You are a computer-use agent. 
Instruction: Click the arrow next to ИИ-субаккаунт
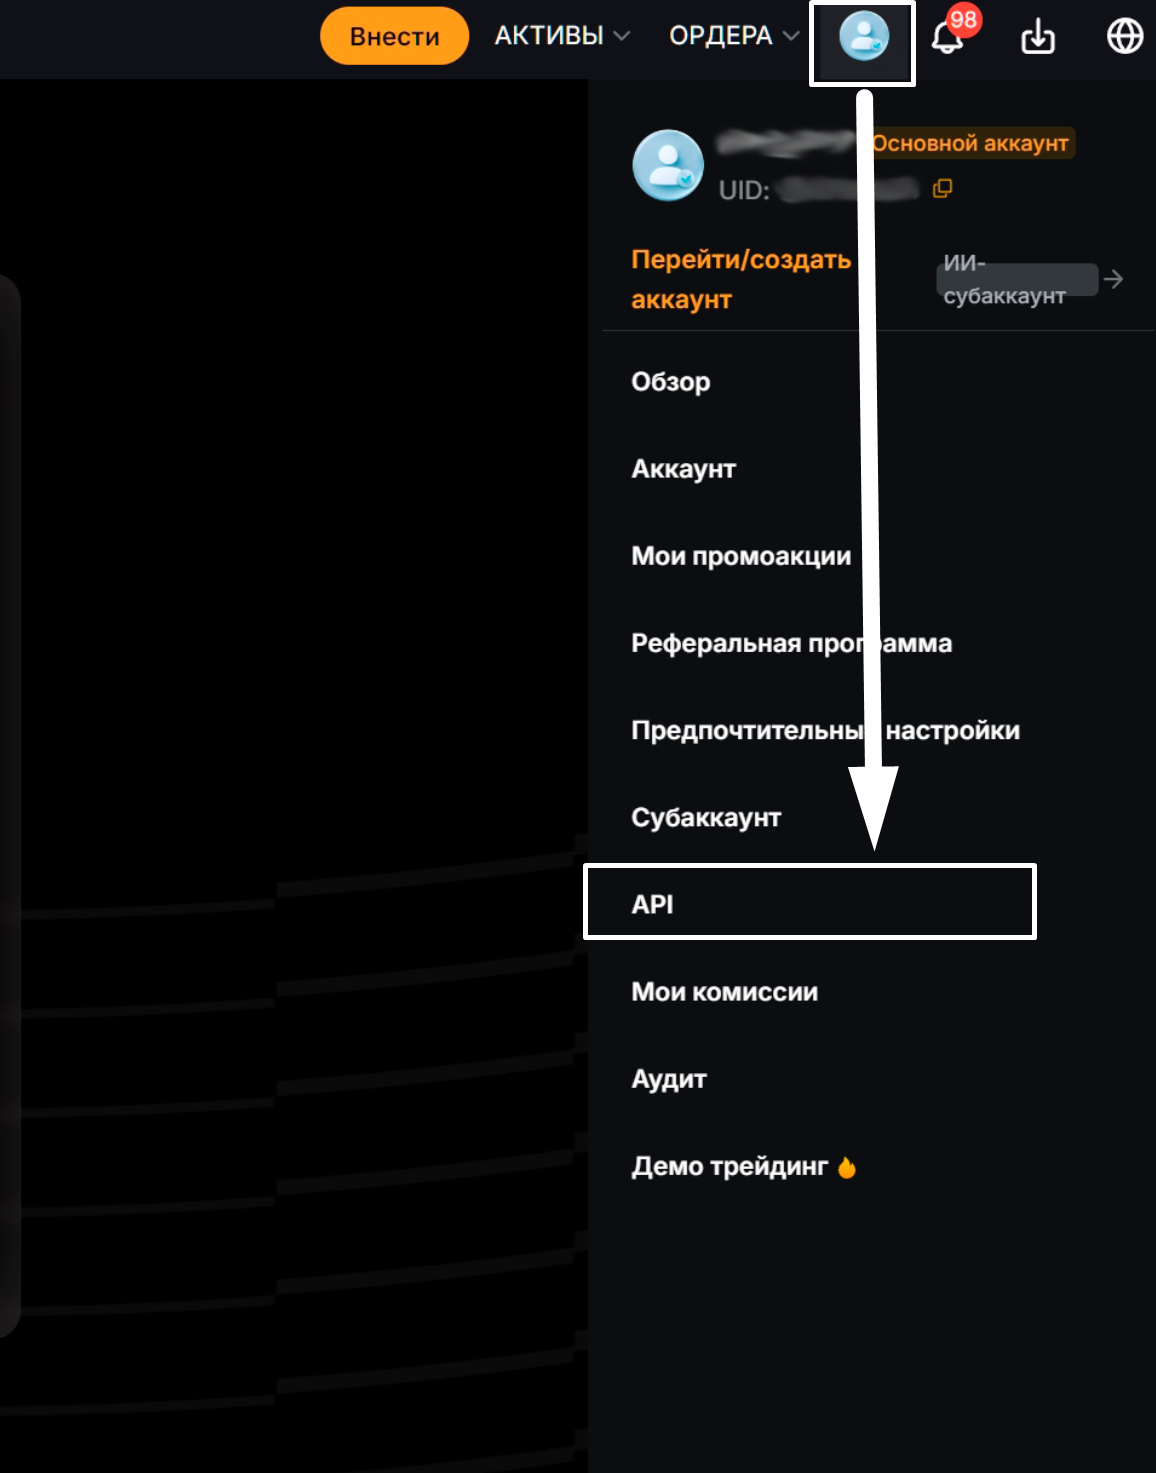1113,279
